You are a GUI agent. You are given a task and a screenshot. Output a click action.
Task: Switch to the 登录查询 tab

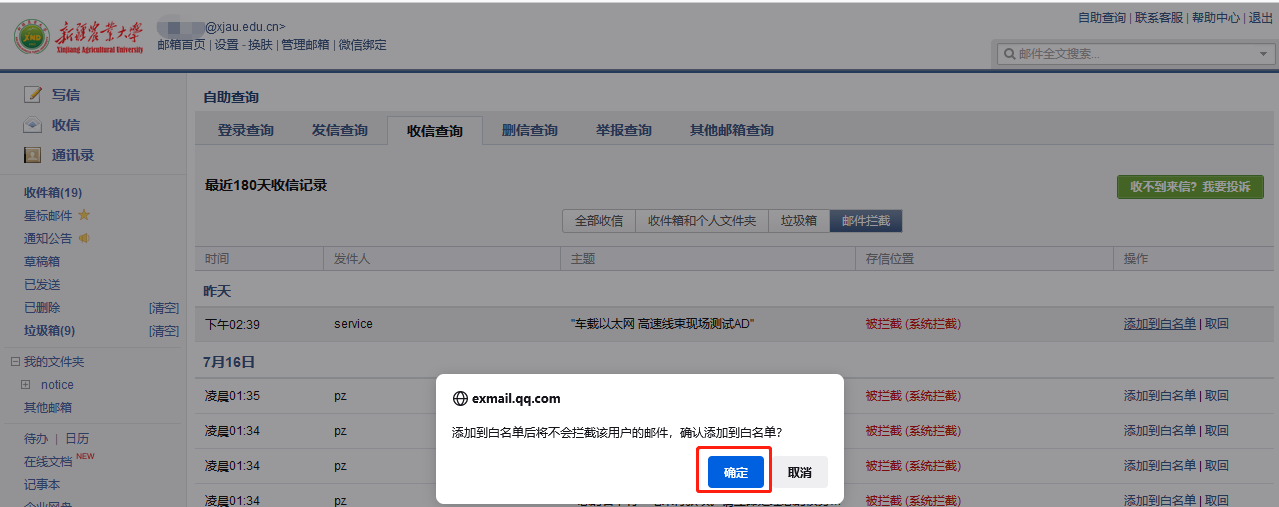click(246, 131)
